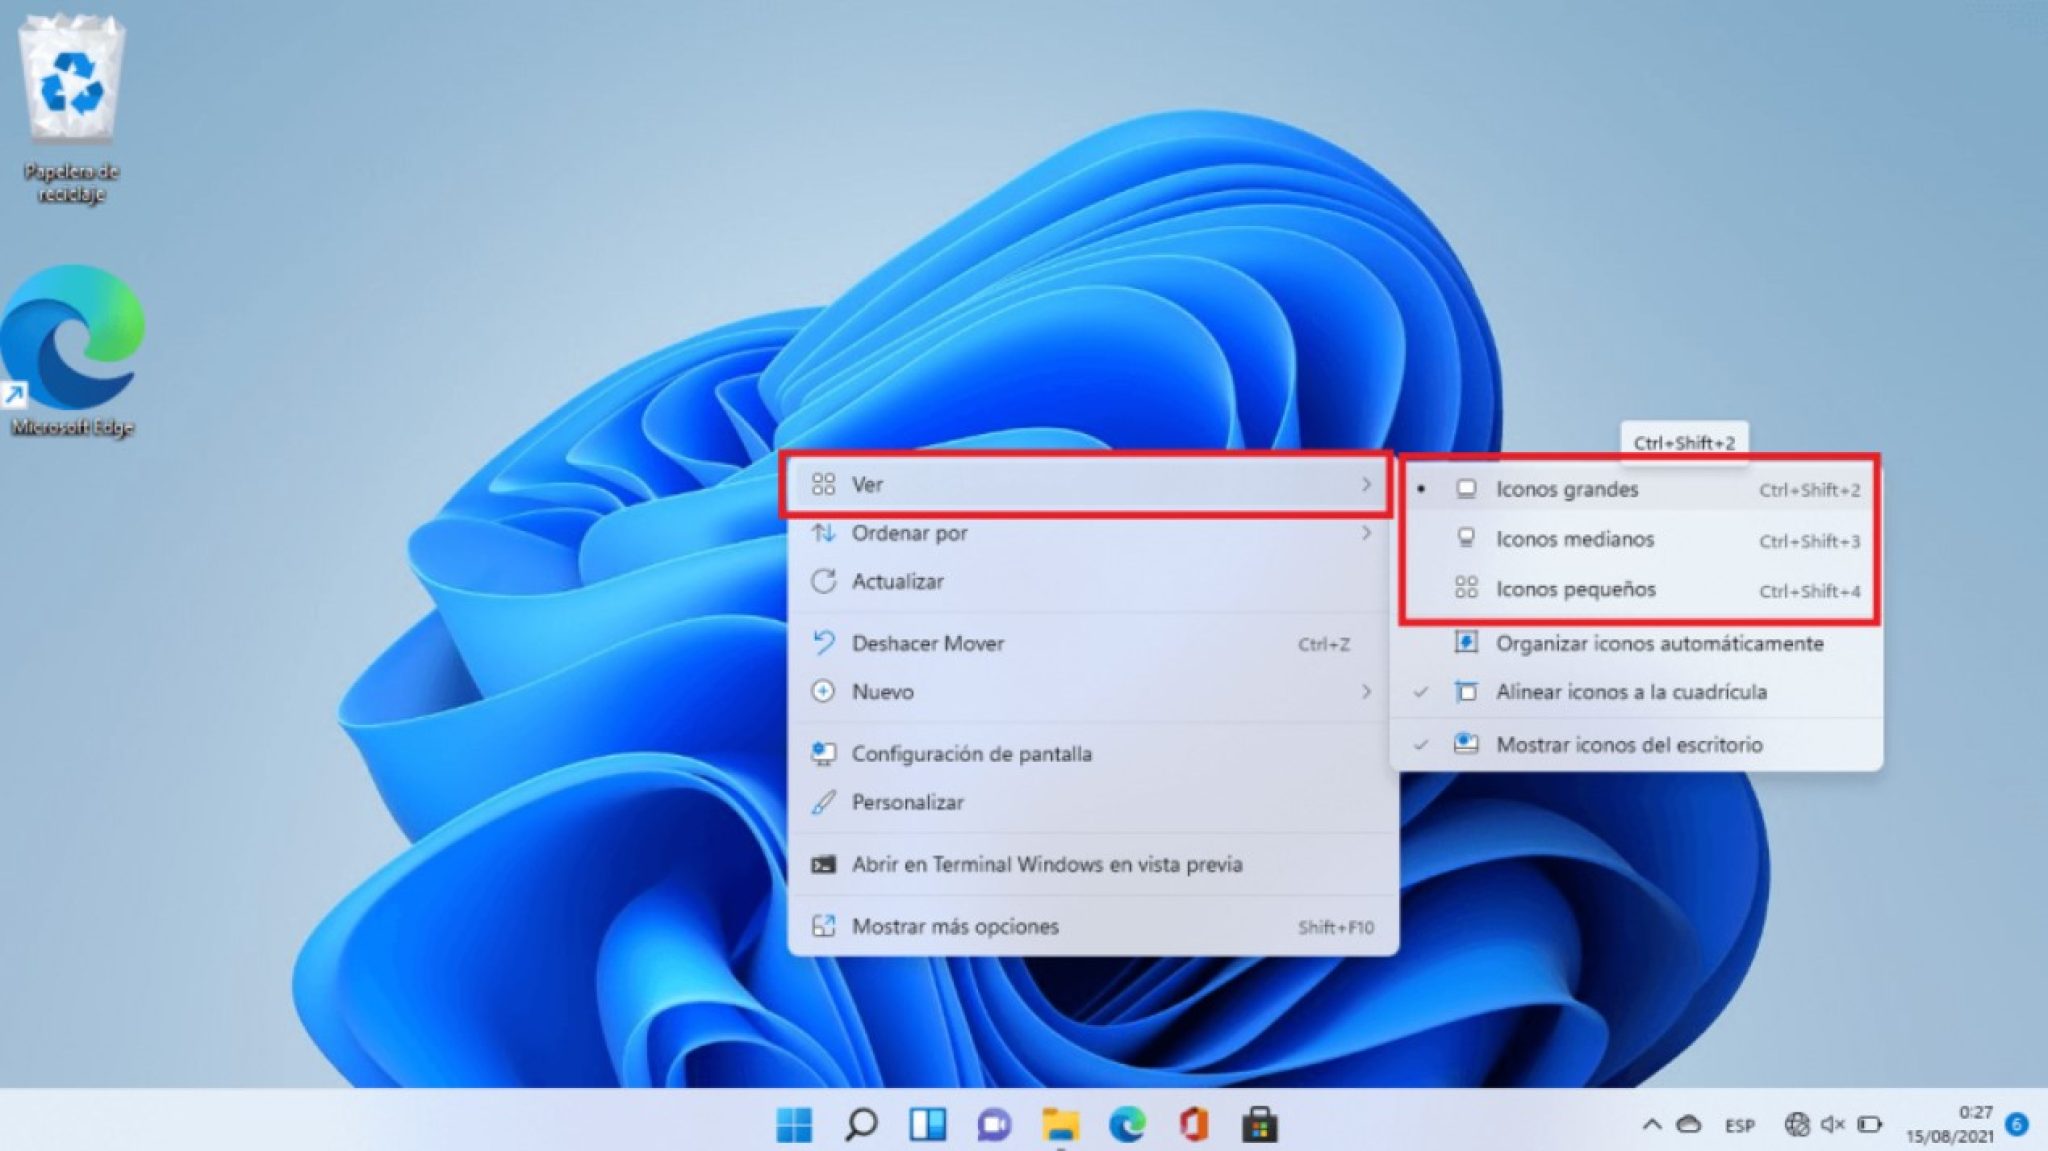Screen dimensions: 2048x1151
Task: Choose Personalizar option
Action: 1092,802
